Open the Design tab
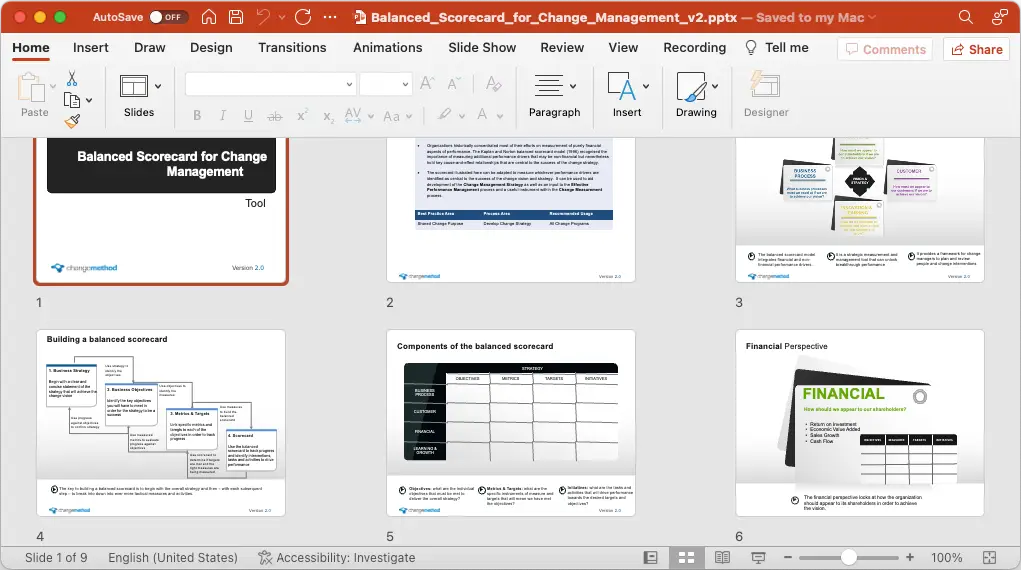 pyautogui.click(x=211, y=48)
